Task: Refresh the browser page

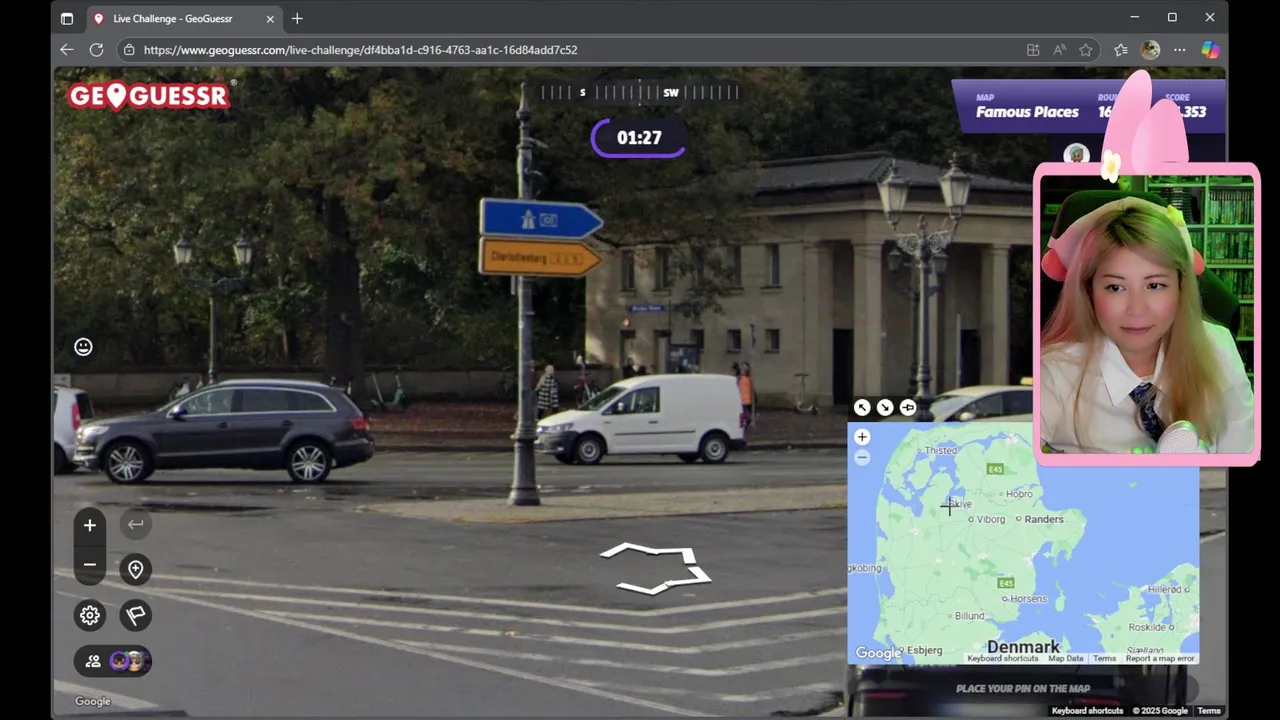Action: coord(96,49)
